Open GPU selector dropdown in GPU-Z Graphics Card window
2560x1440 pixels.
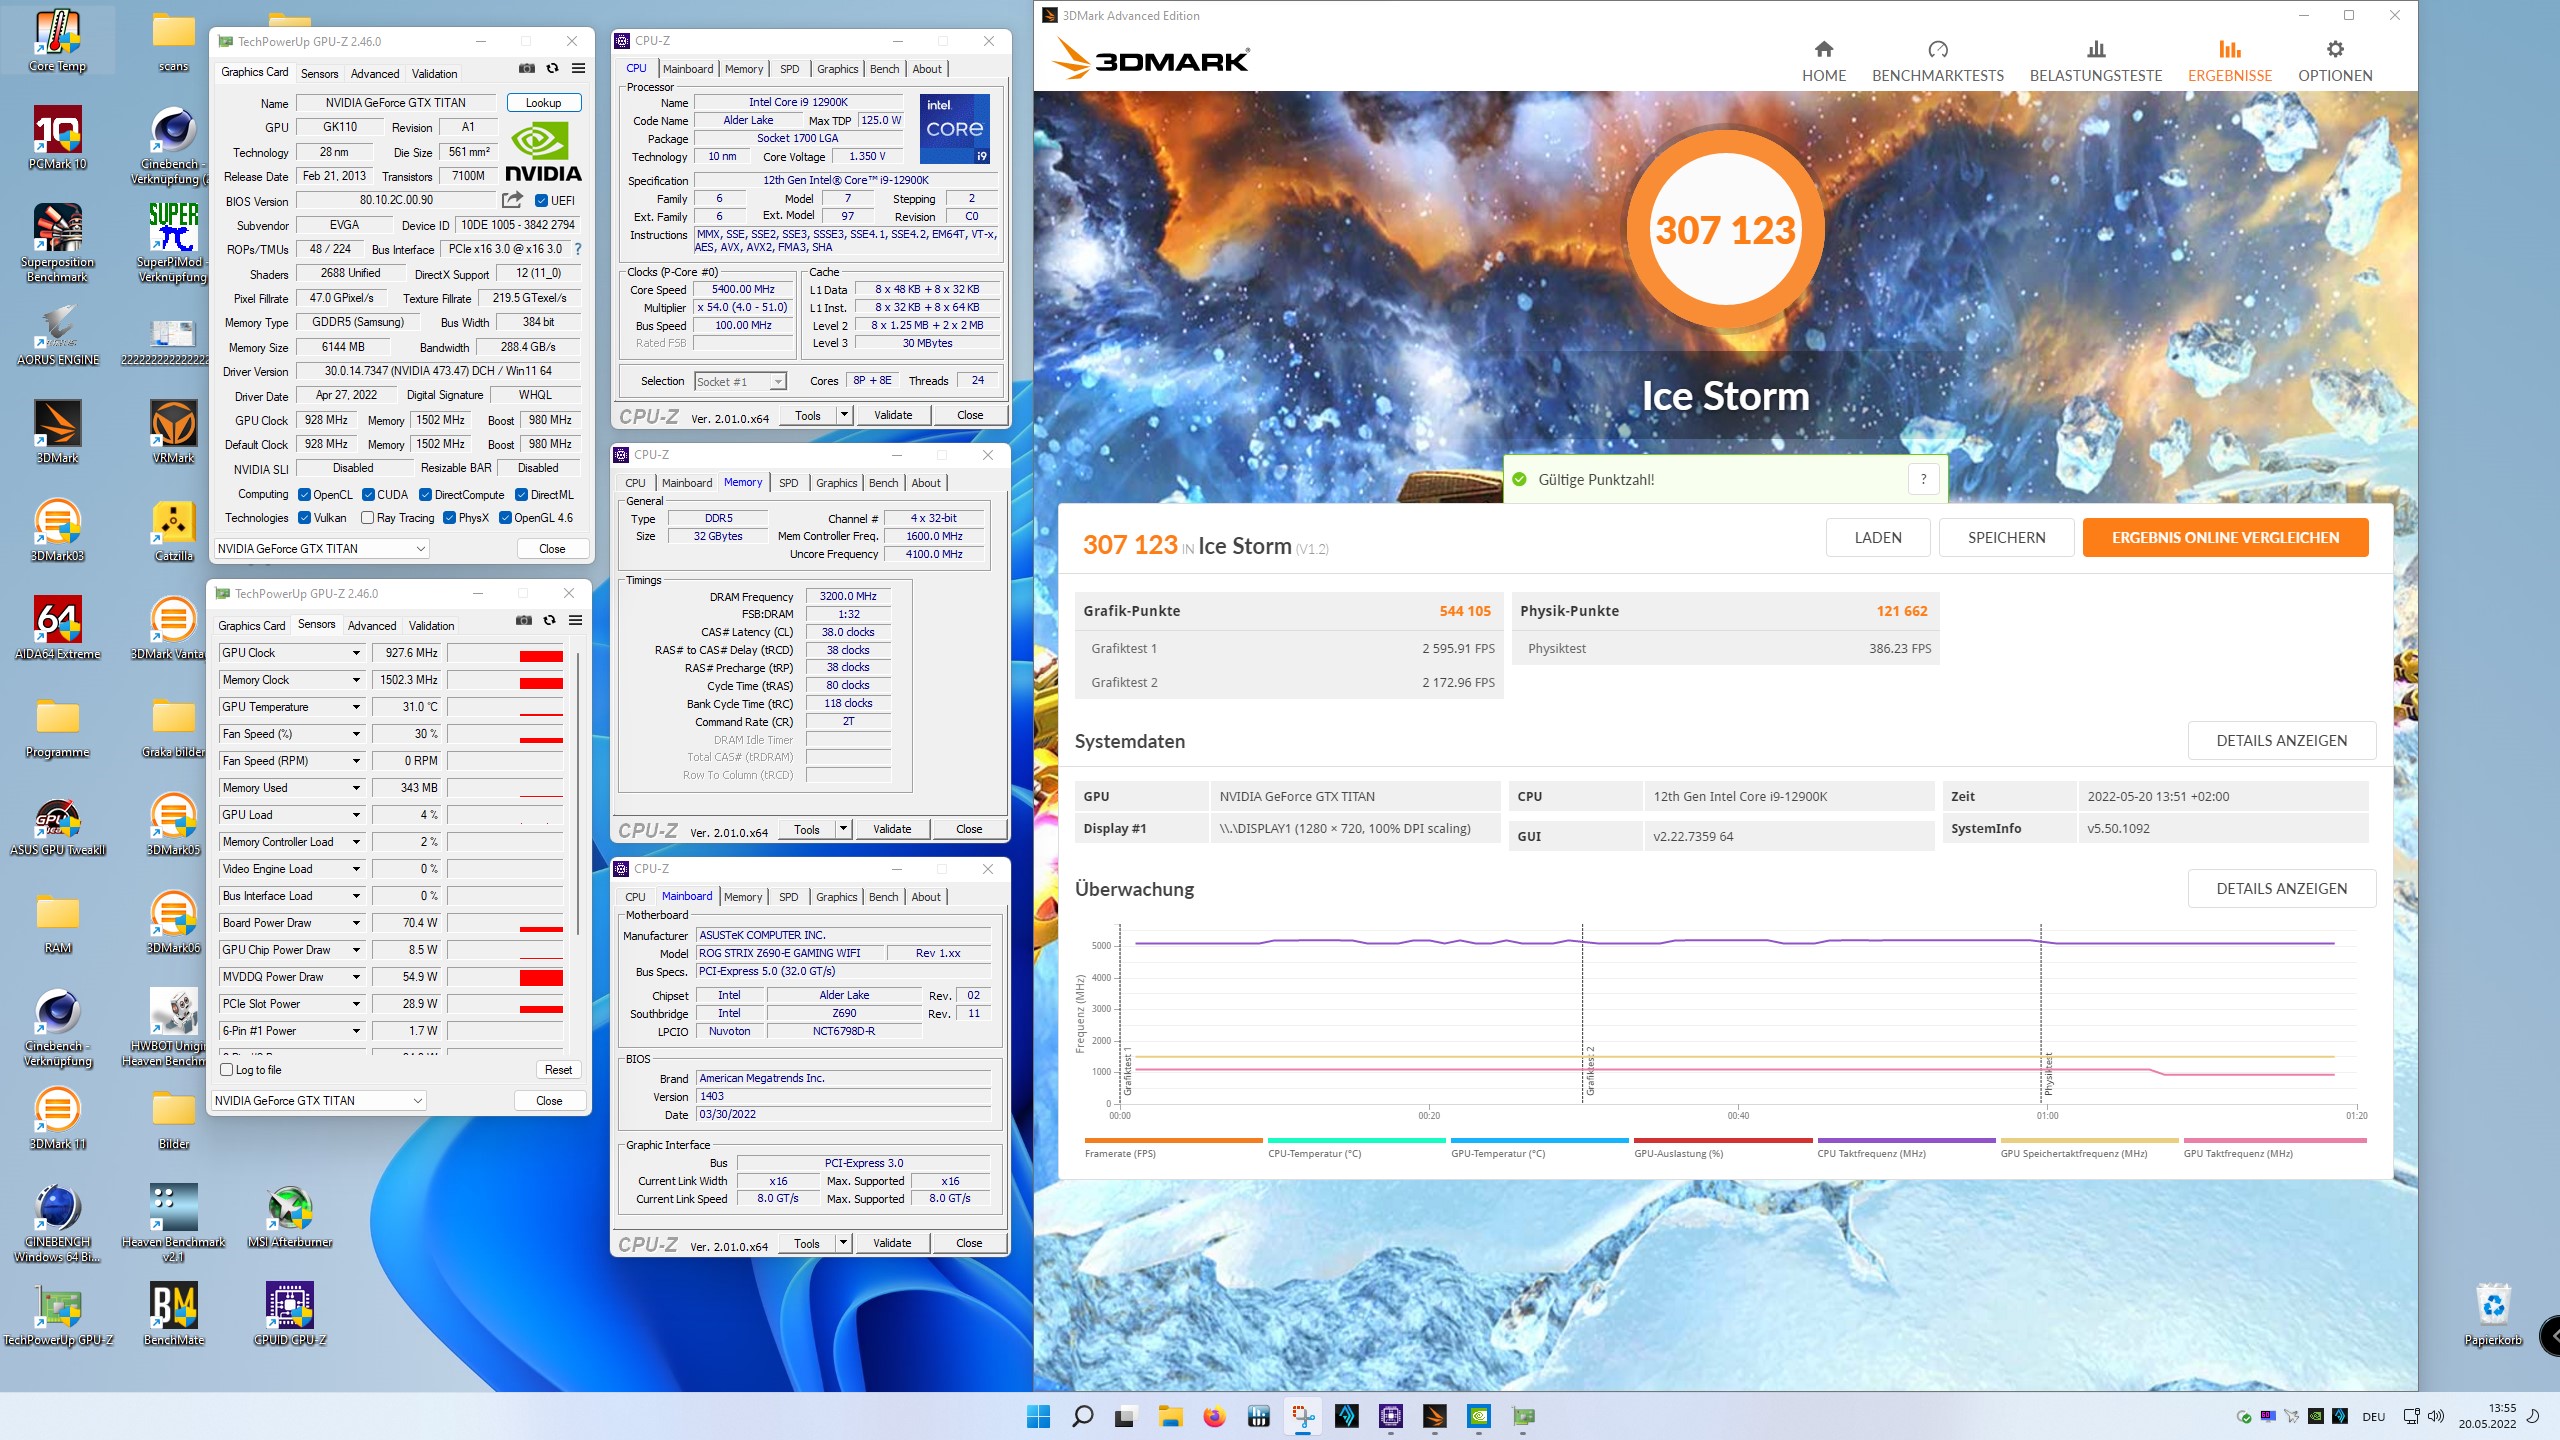click(322, 548)
